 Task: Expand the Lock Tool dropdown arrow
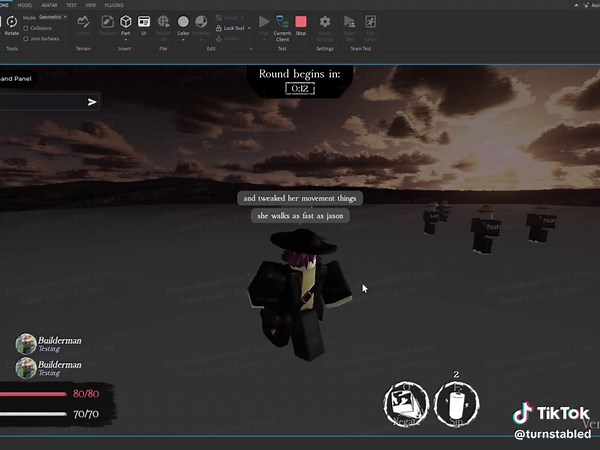249,28
